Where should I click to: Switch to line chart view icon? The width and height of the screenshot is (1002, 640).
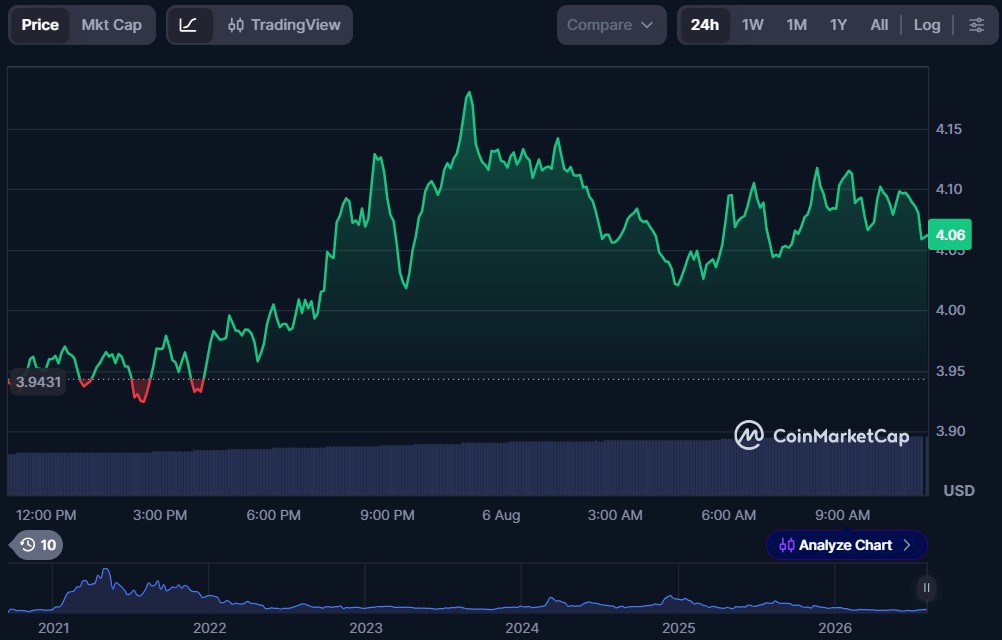click(189, 25)
